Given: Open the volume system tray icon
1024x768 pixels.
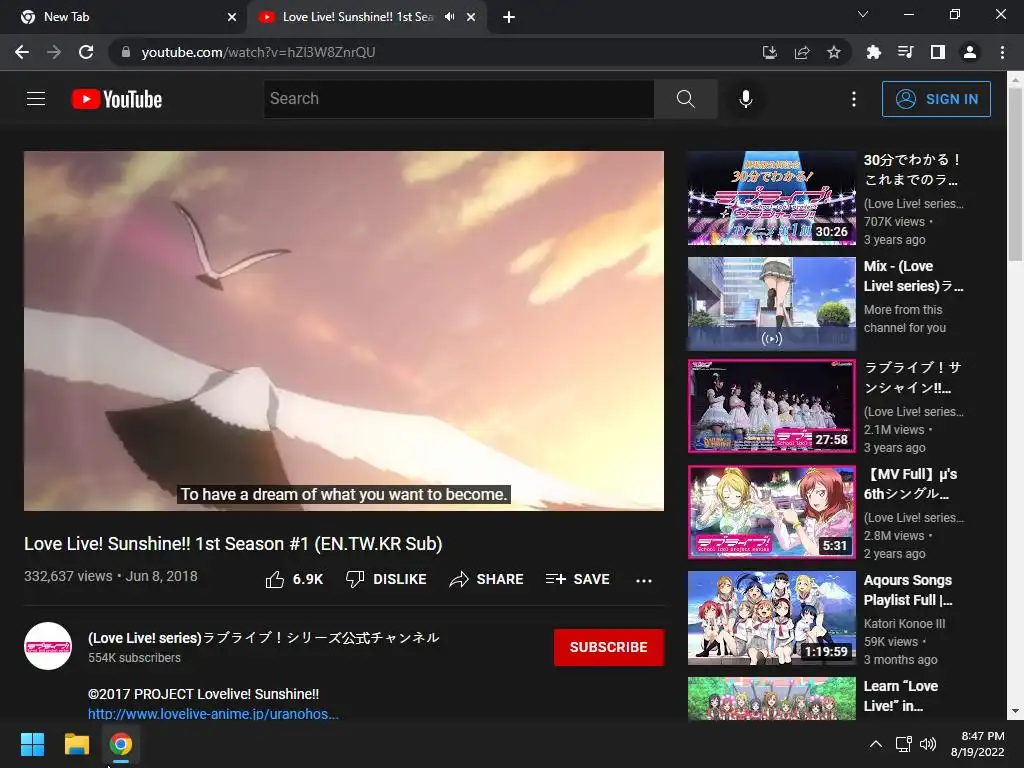Looking at the screenshot, I should click(x=927, y=744).
